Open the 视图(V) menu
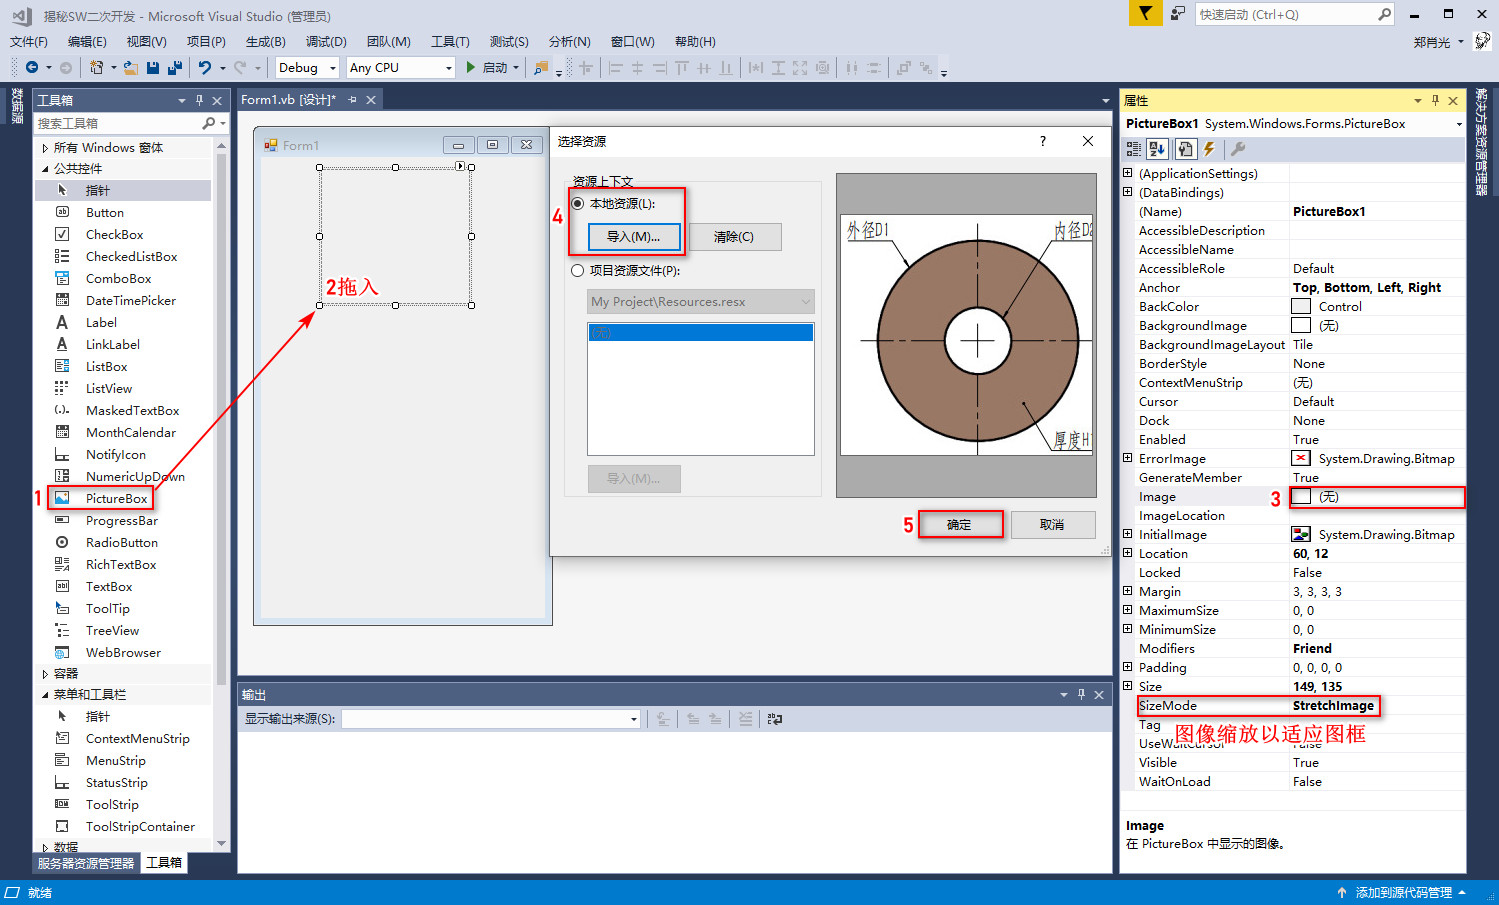Image resolution: width=1499 pixels, height=905 pixels. pos(145,41)
